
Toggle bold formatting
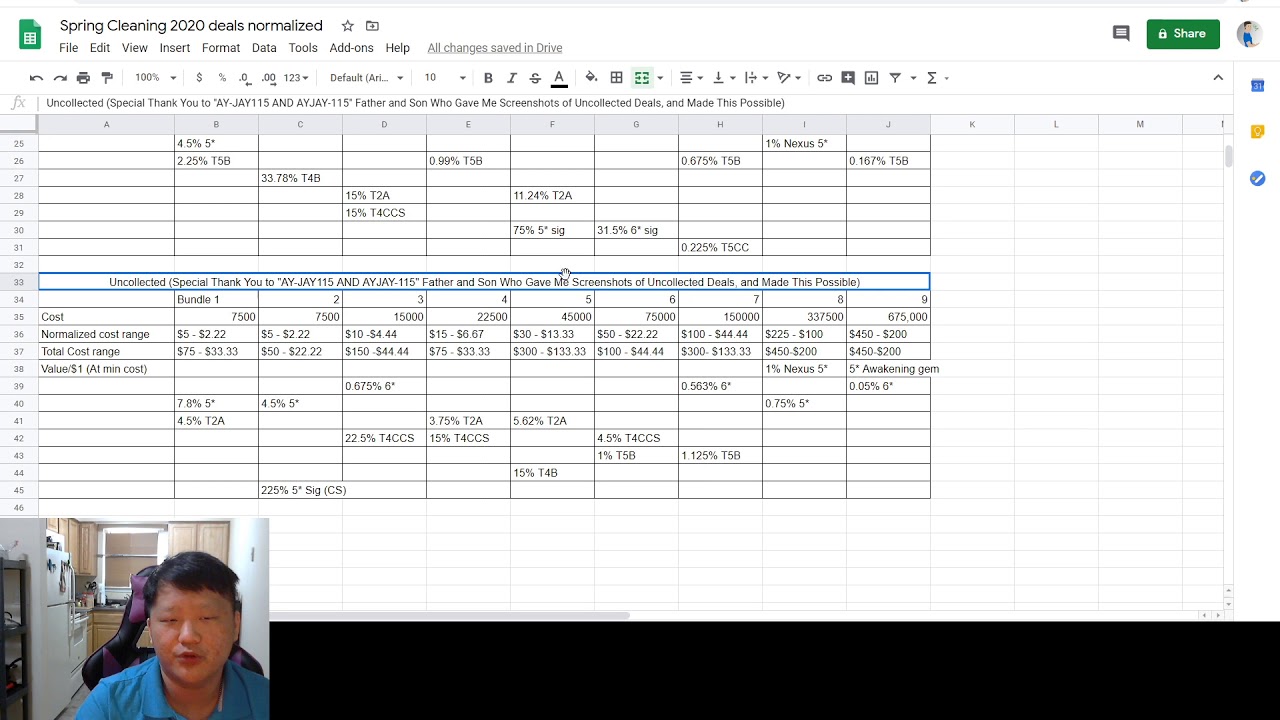(488, 78)
